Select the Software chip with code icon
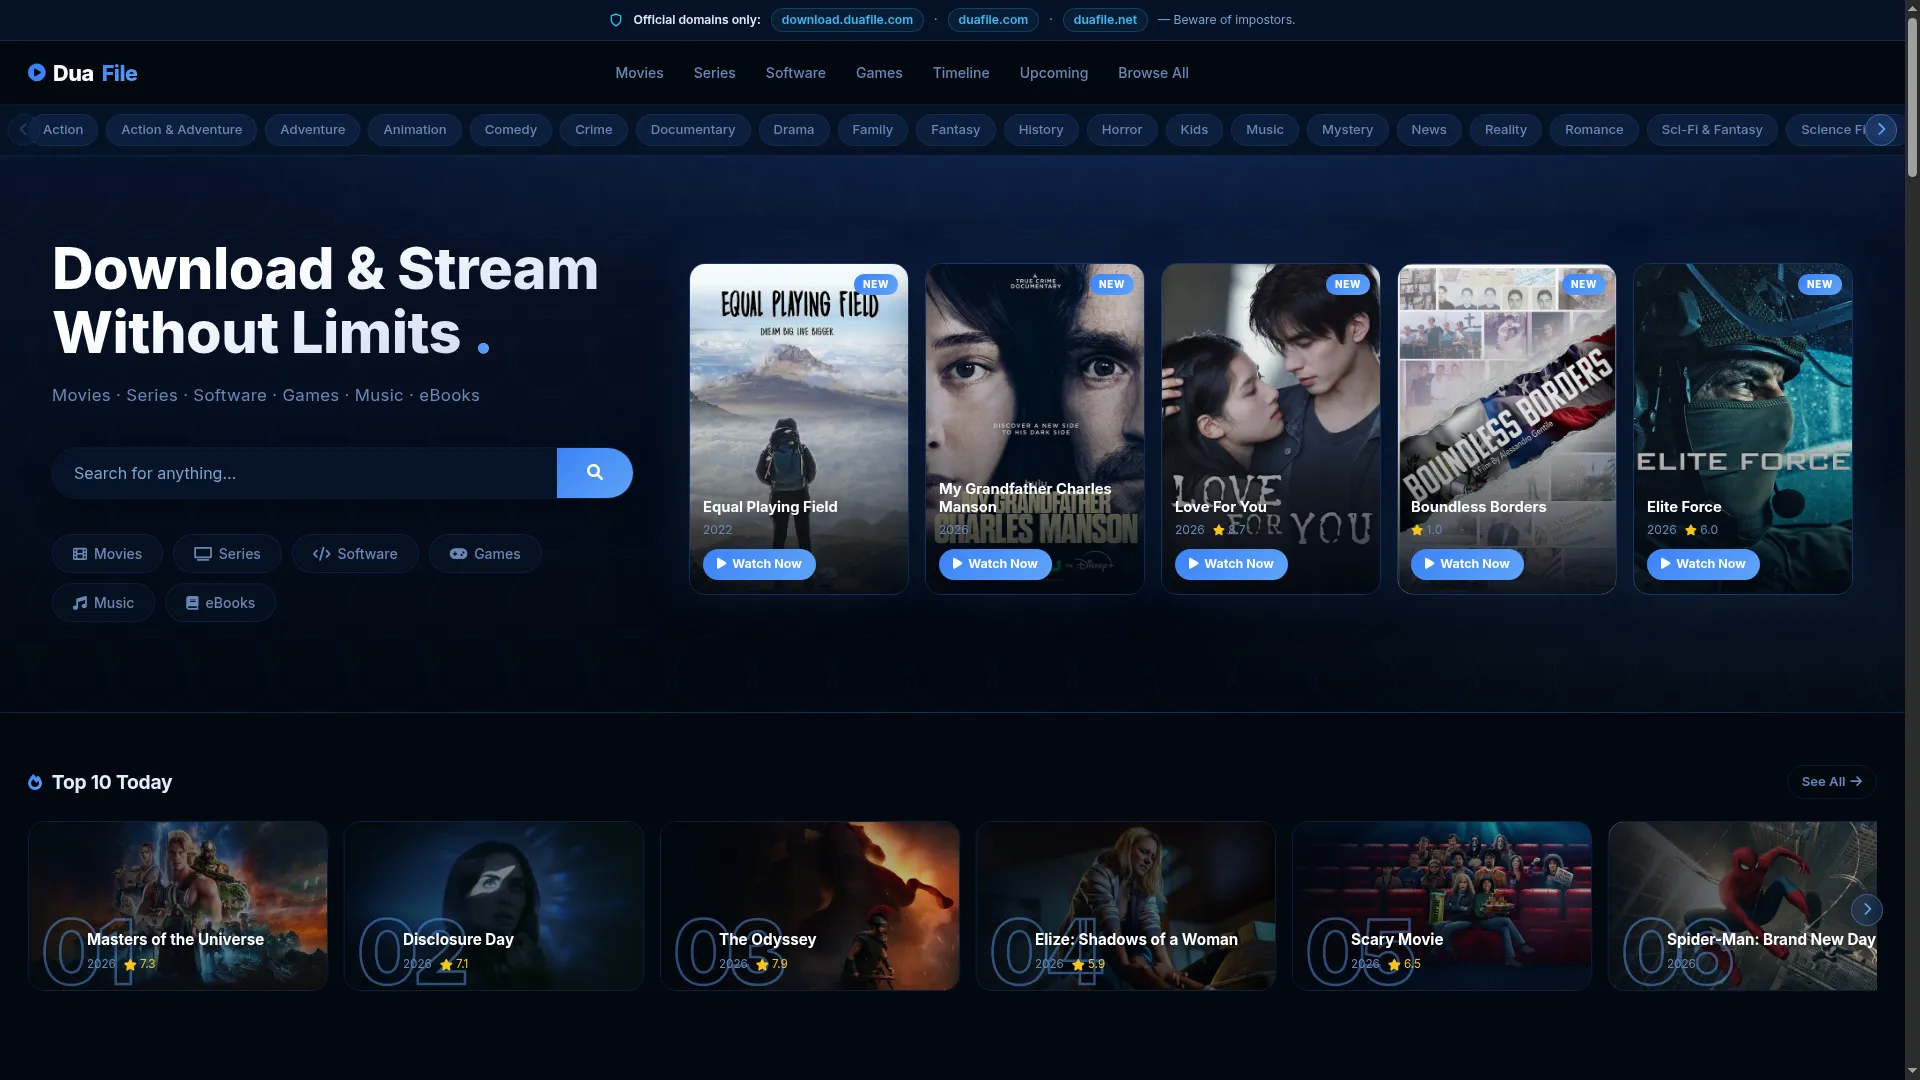Image resolution: width=1920 pixels, height=1080 pixels. point(355,554)
